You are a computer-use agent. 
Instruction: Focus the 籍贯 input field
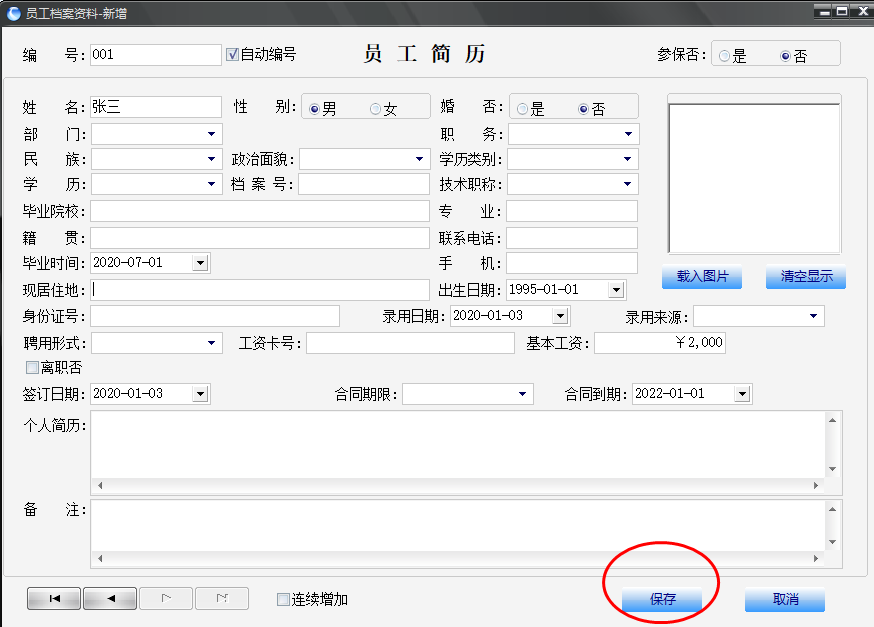tap(260, 238)
